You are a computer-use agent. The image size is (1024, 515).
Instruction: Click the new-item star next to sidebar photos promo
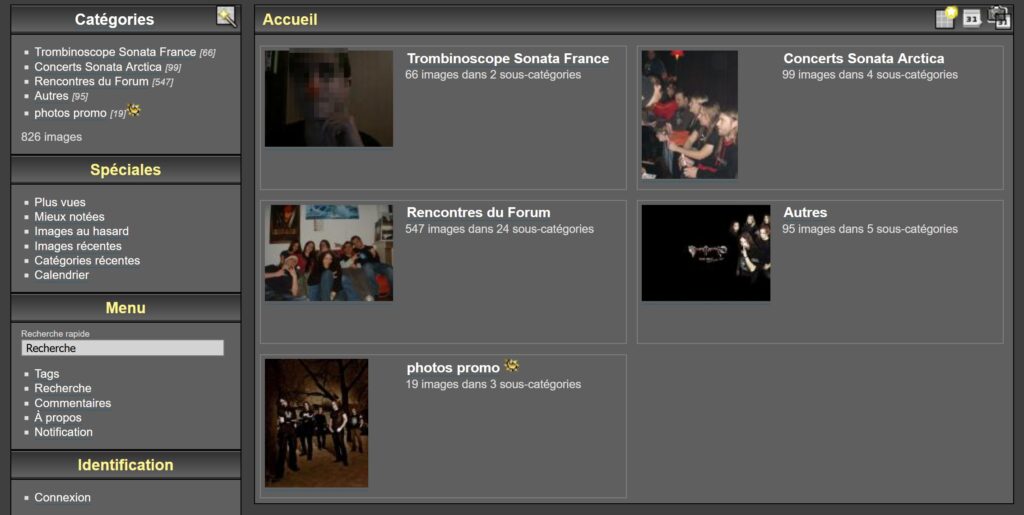pyautogui.click(x=133, y=111)
